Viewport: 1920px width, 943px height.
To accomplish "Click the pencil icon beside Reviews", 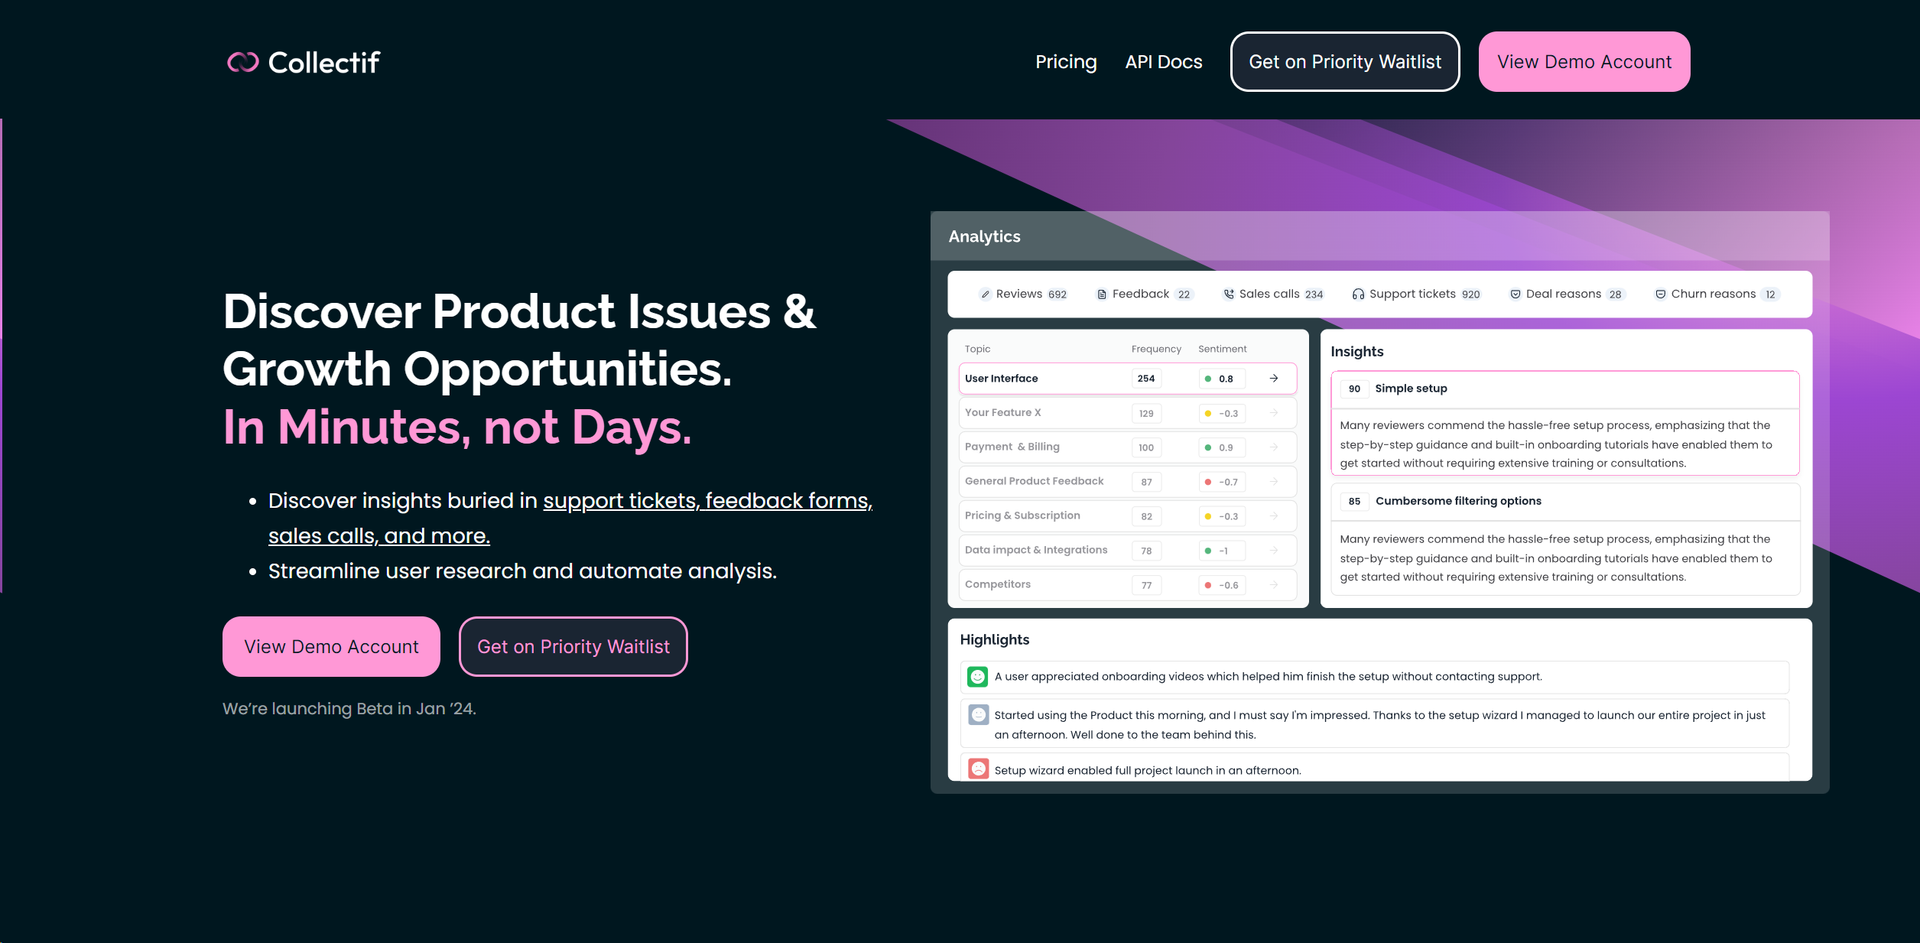I will [985, 295].
